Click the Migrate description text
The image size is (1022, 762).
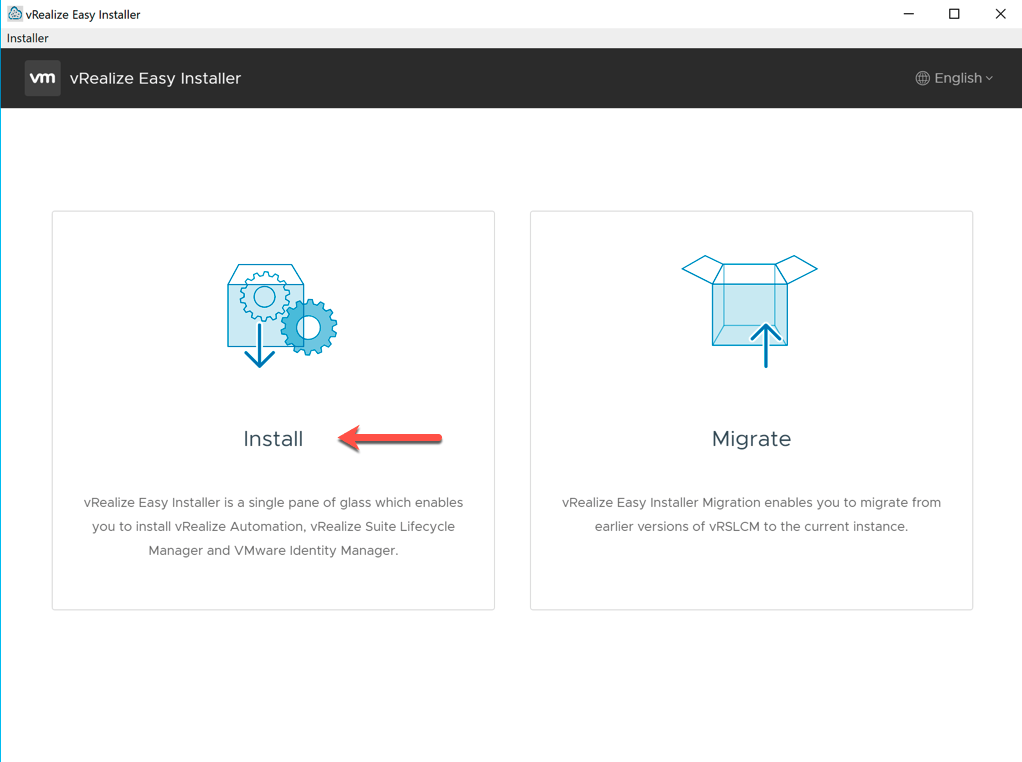pos(751,513)
